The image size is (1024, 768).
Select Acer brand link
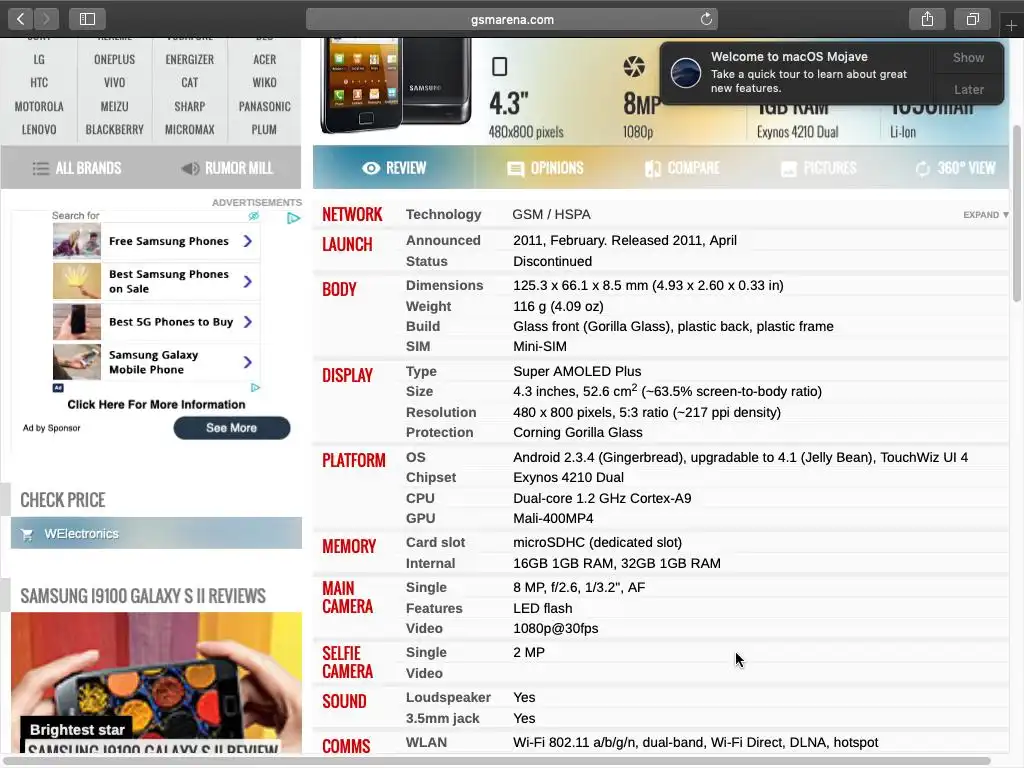[x=264, y=59]
